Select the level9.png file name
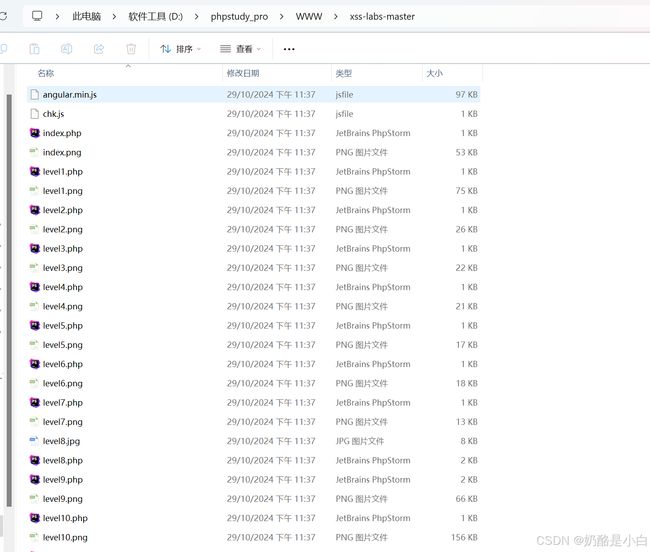The width and height of the screenshot is (650, 552). click(x=63, y=499)
